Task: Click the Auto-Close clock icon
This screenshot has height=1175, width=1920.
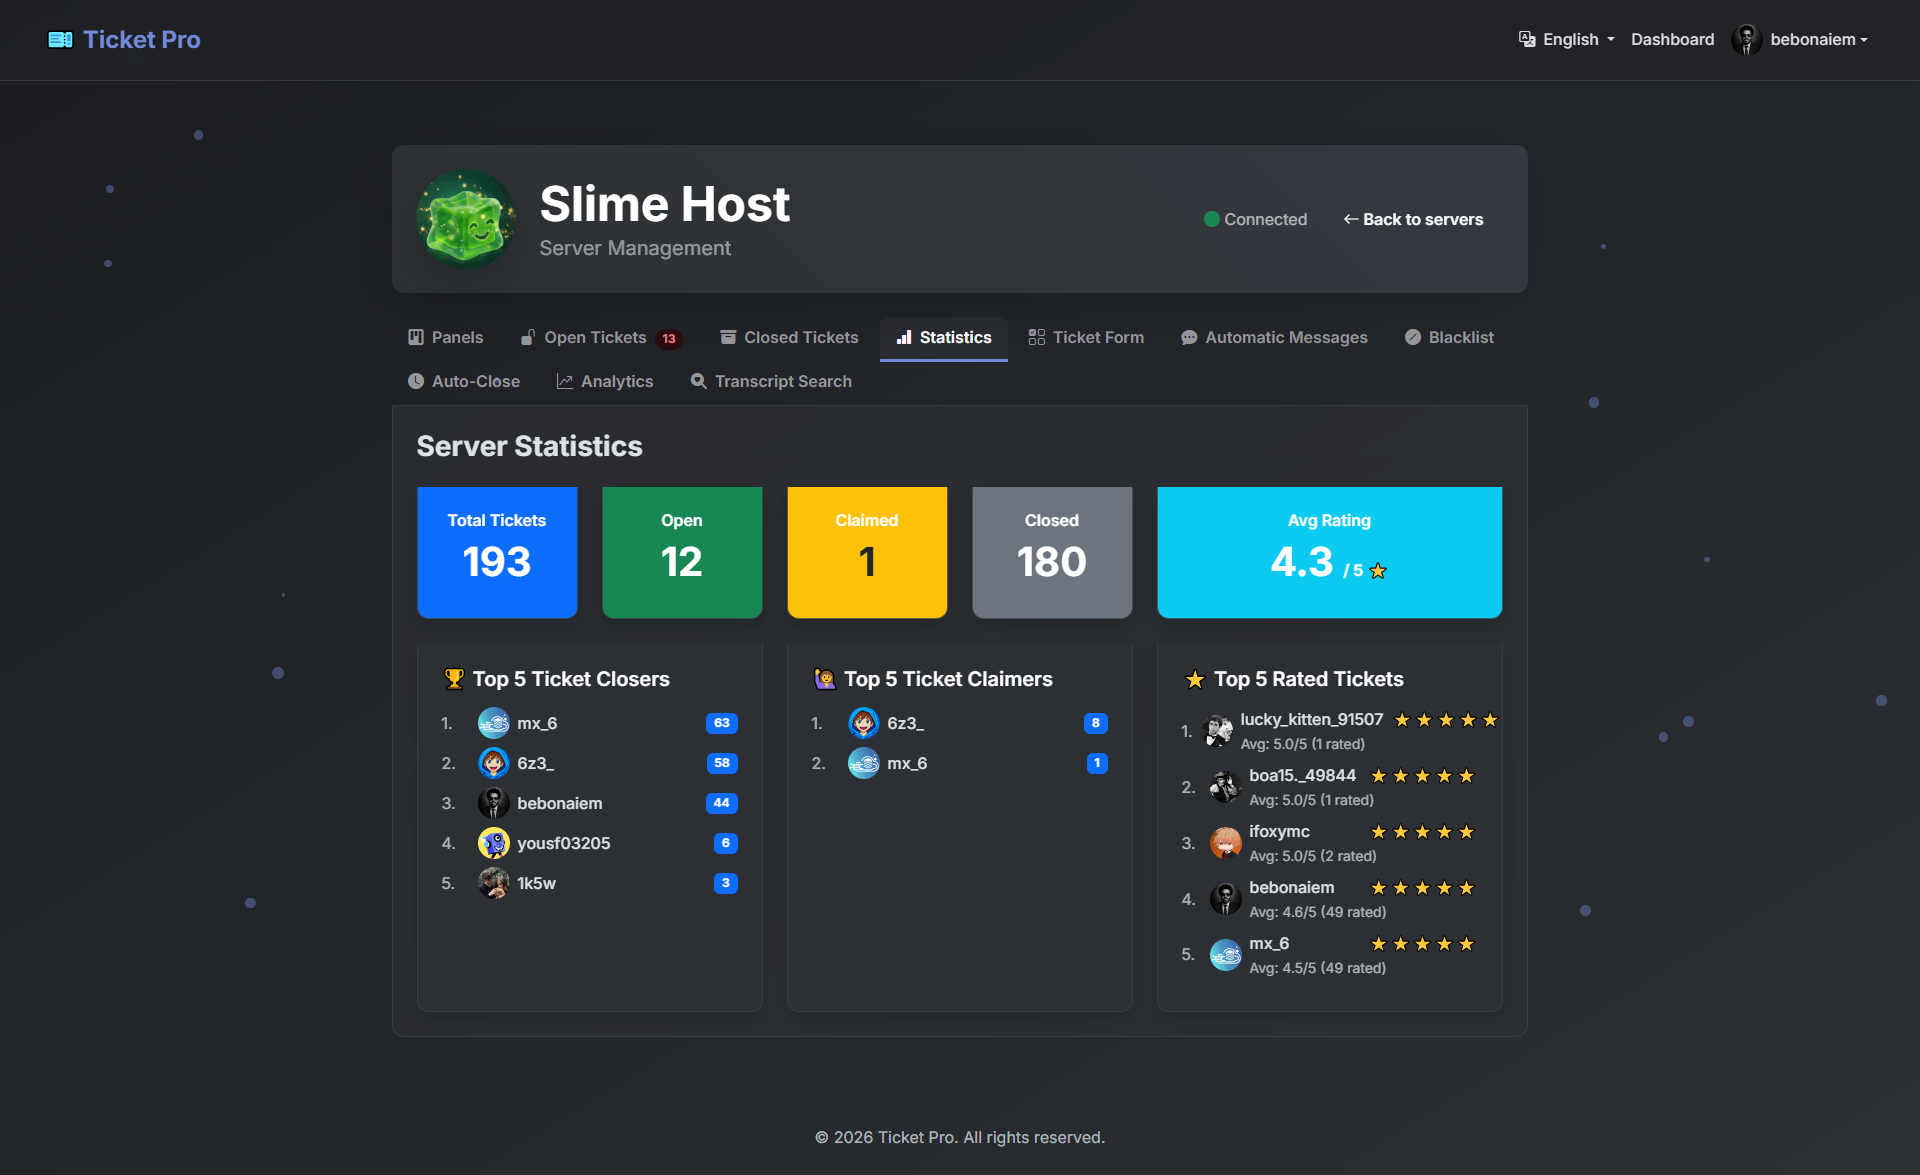Action: pyautogui.click(x=416, y=381)
